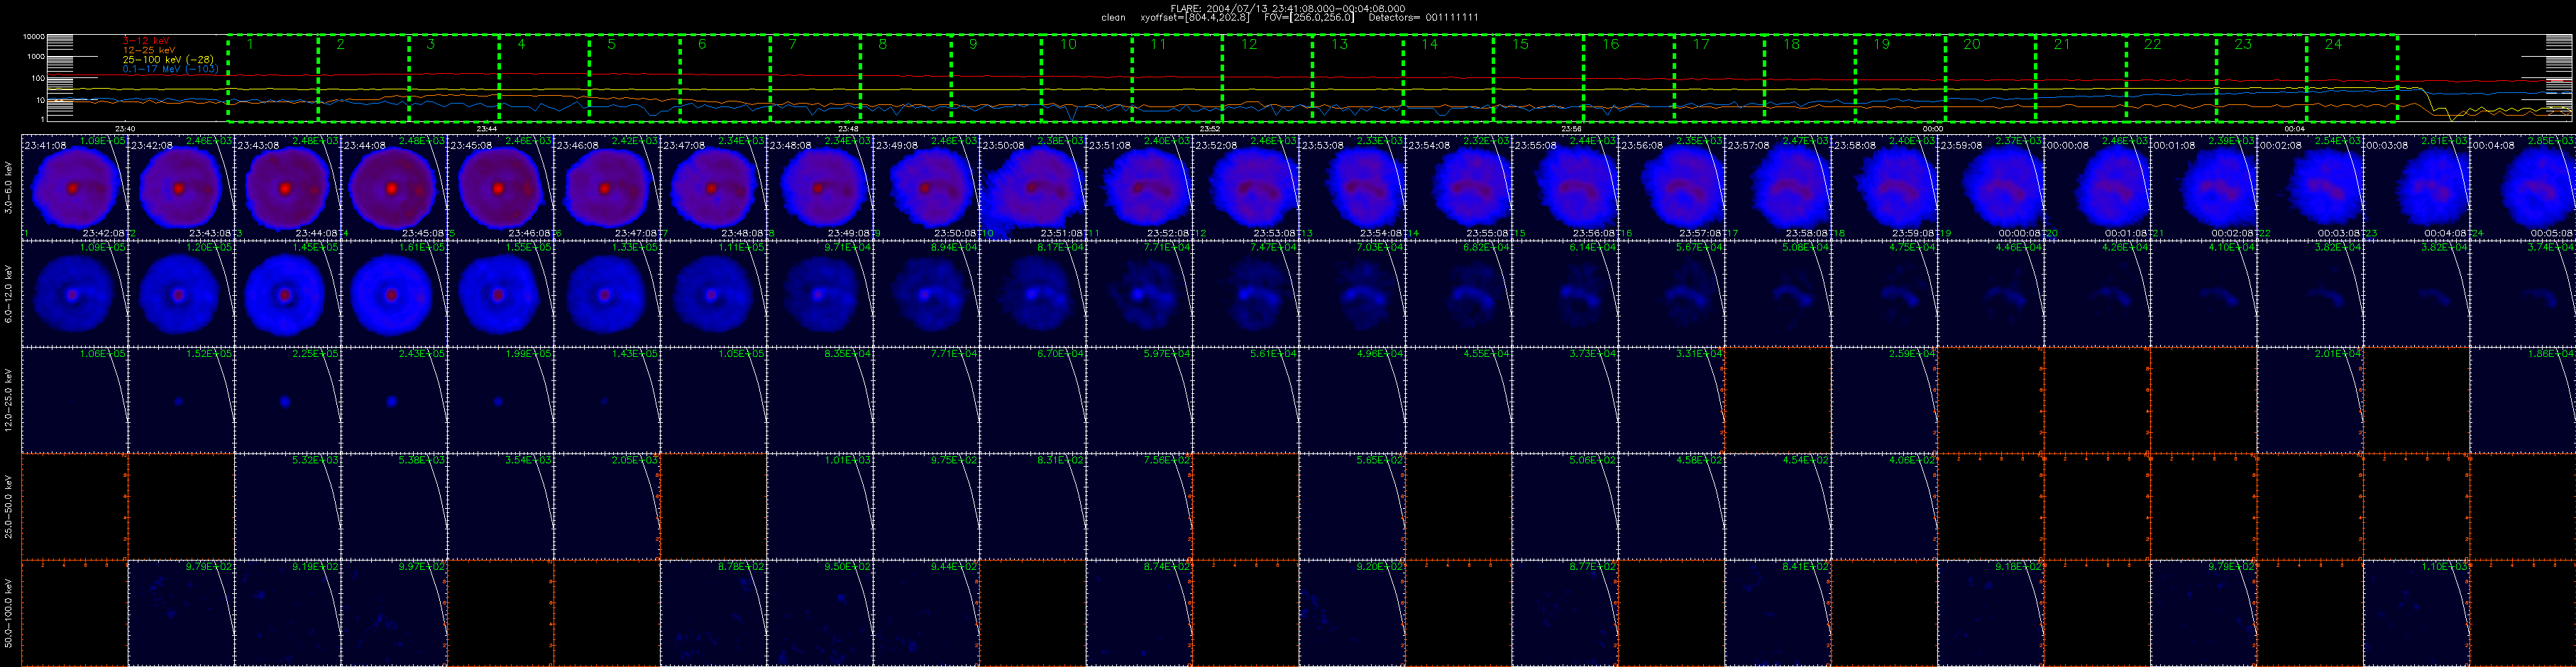Open the 3.0-6.0 keV image at 23:55:08
The width and height of the screenshot is (2576, 667).
tap(1564, 187)
